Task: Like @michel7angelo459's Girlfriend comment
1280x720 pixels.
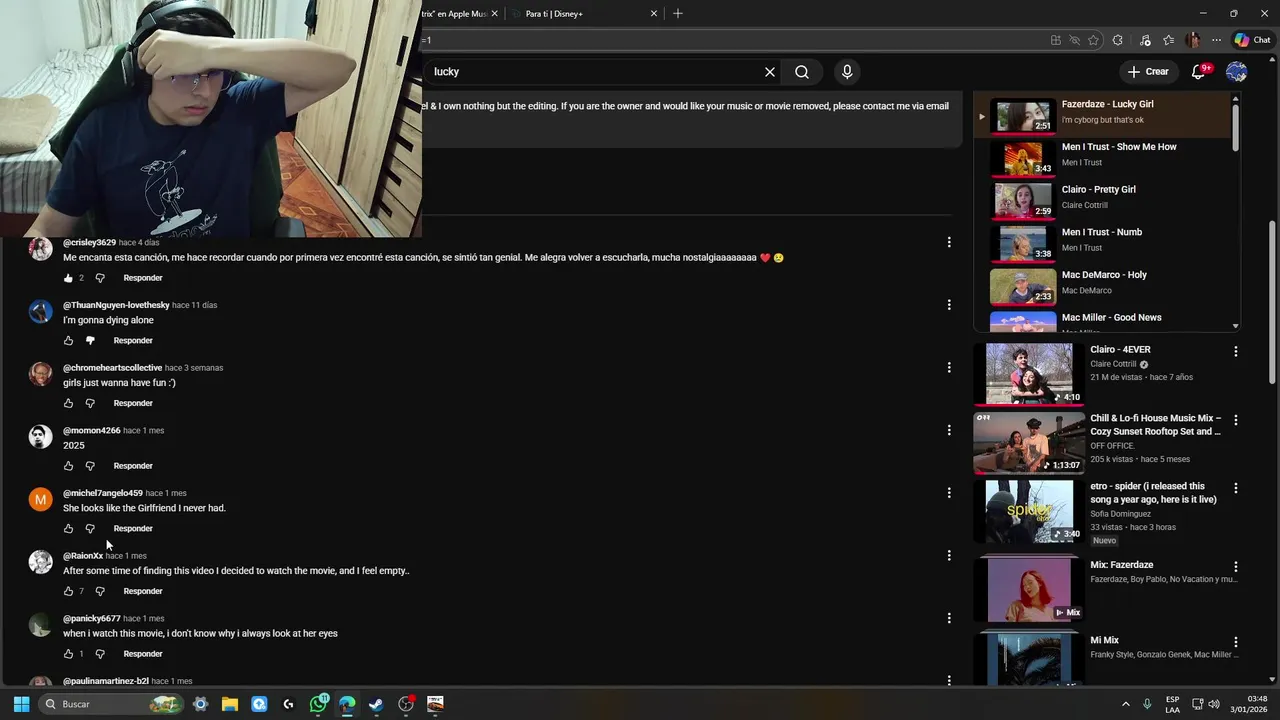Action: tap(68, 528)
